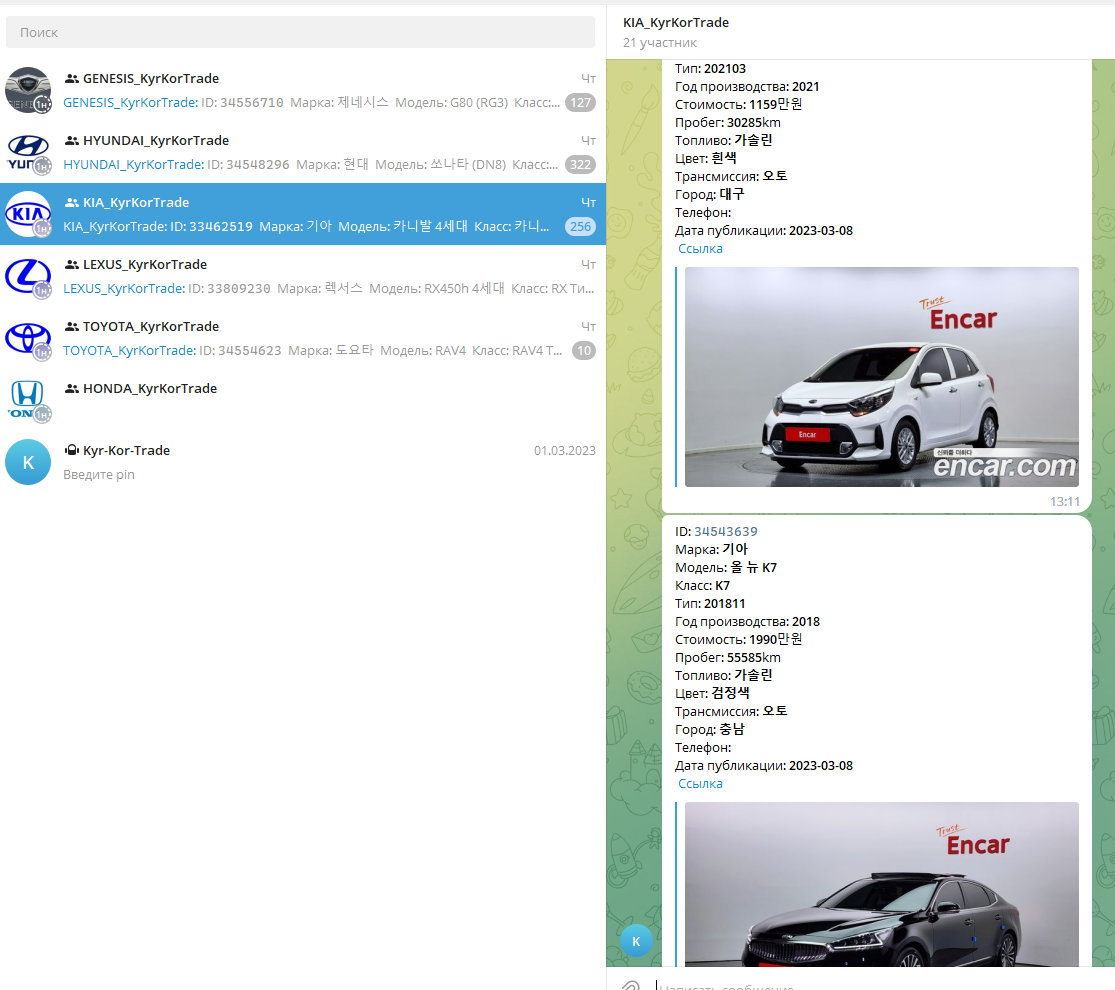Screen dimensions: 1115x990
Task: Open the Ссылка link in the 1159만원 listing
Action: [x=700, y=248]
